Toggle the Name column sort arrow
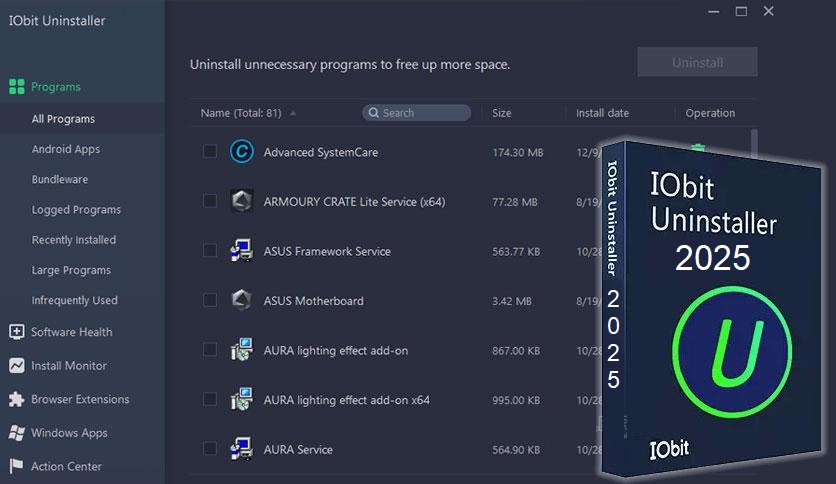 click(x=293, y=113)
